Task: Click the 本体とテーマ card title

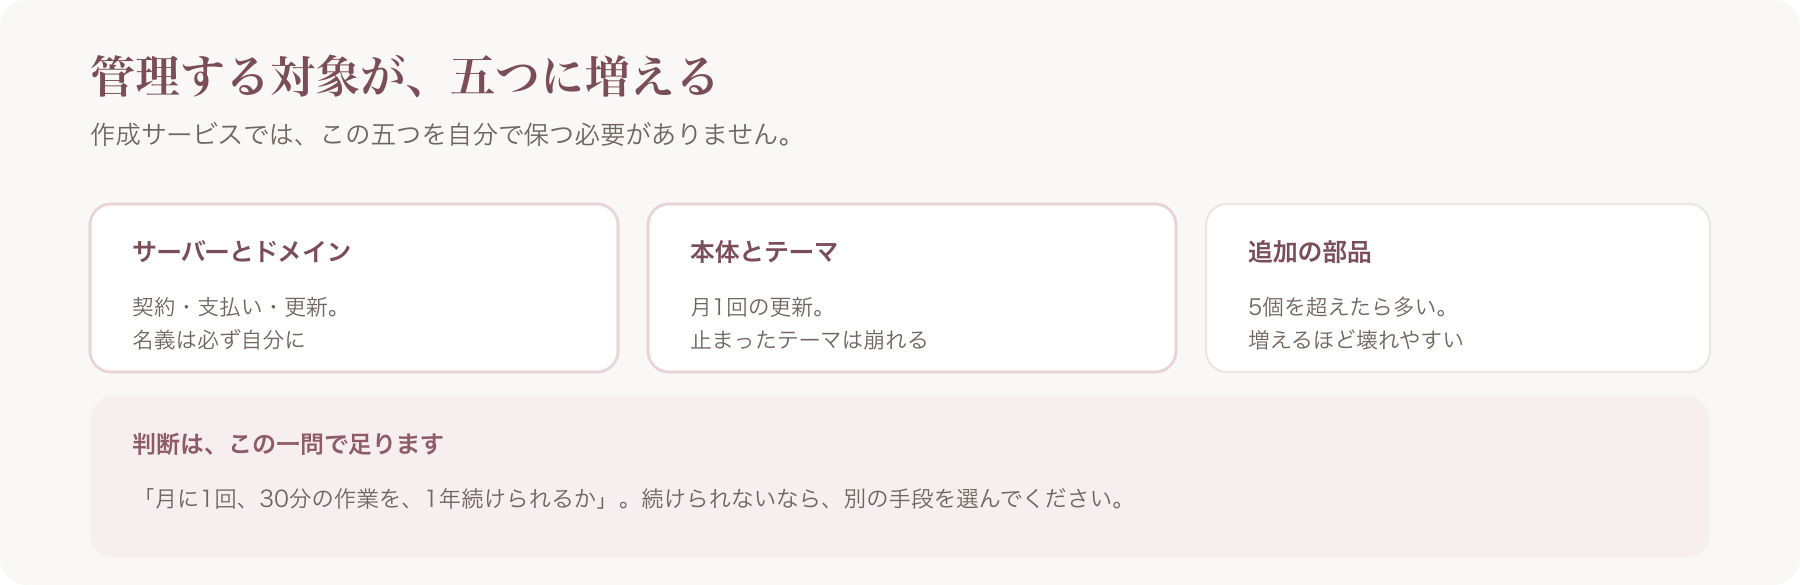Action: [x=764, y=252]
